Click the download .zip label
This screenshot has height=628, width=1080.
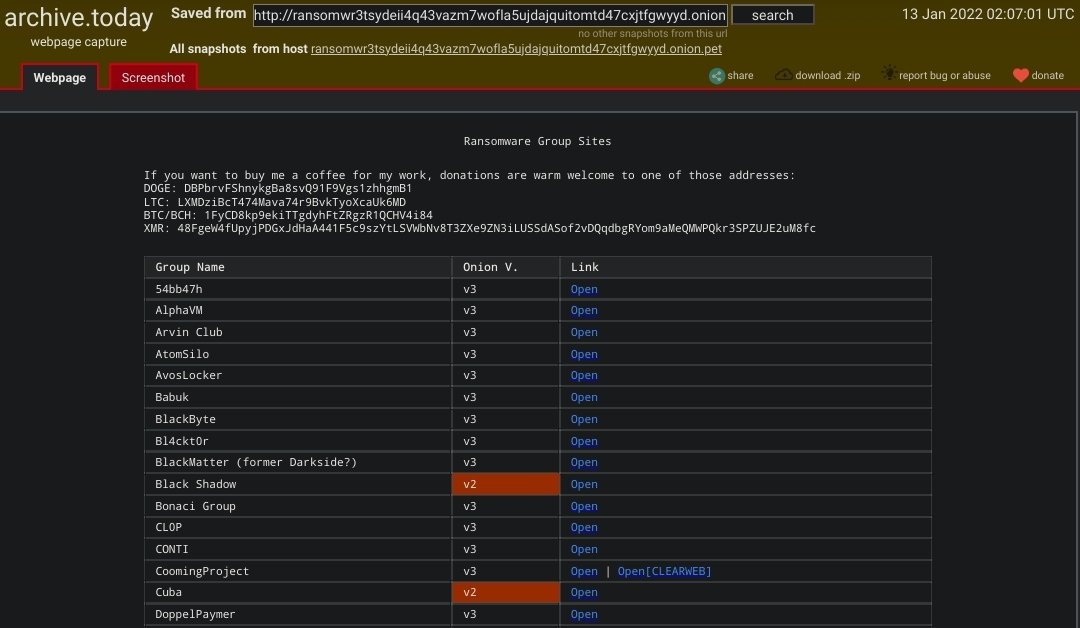point(827,76)
